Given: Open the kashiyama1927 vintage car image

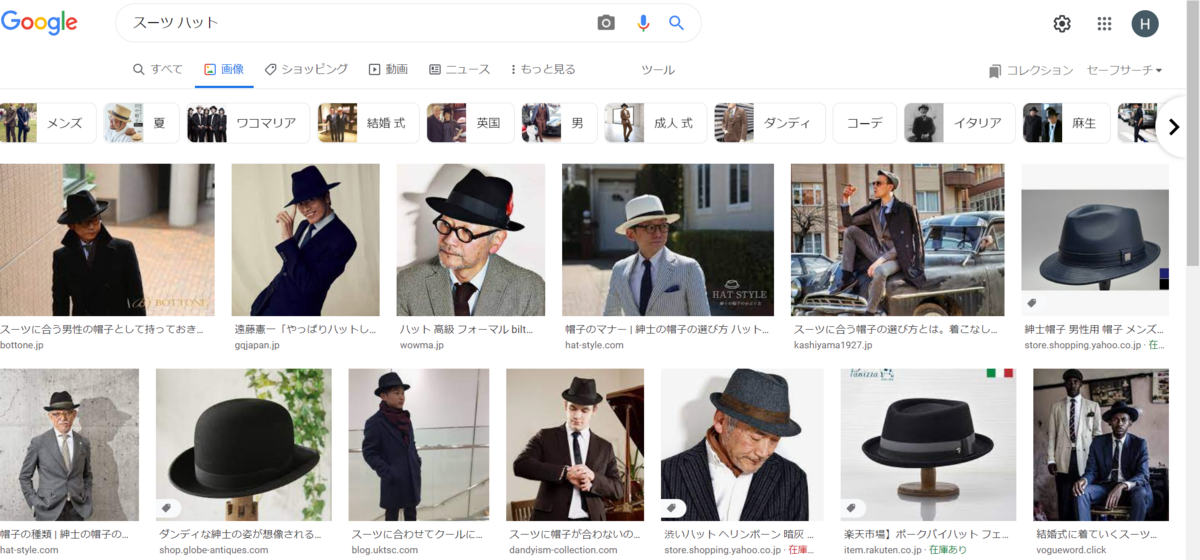Looking at the screenshot, I should (898, 240).
